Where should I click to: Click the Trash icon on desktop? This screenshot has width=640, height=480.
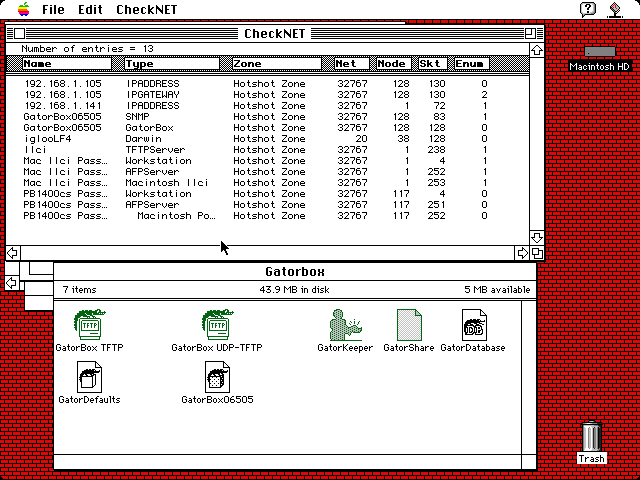point(591,436)
